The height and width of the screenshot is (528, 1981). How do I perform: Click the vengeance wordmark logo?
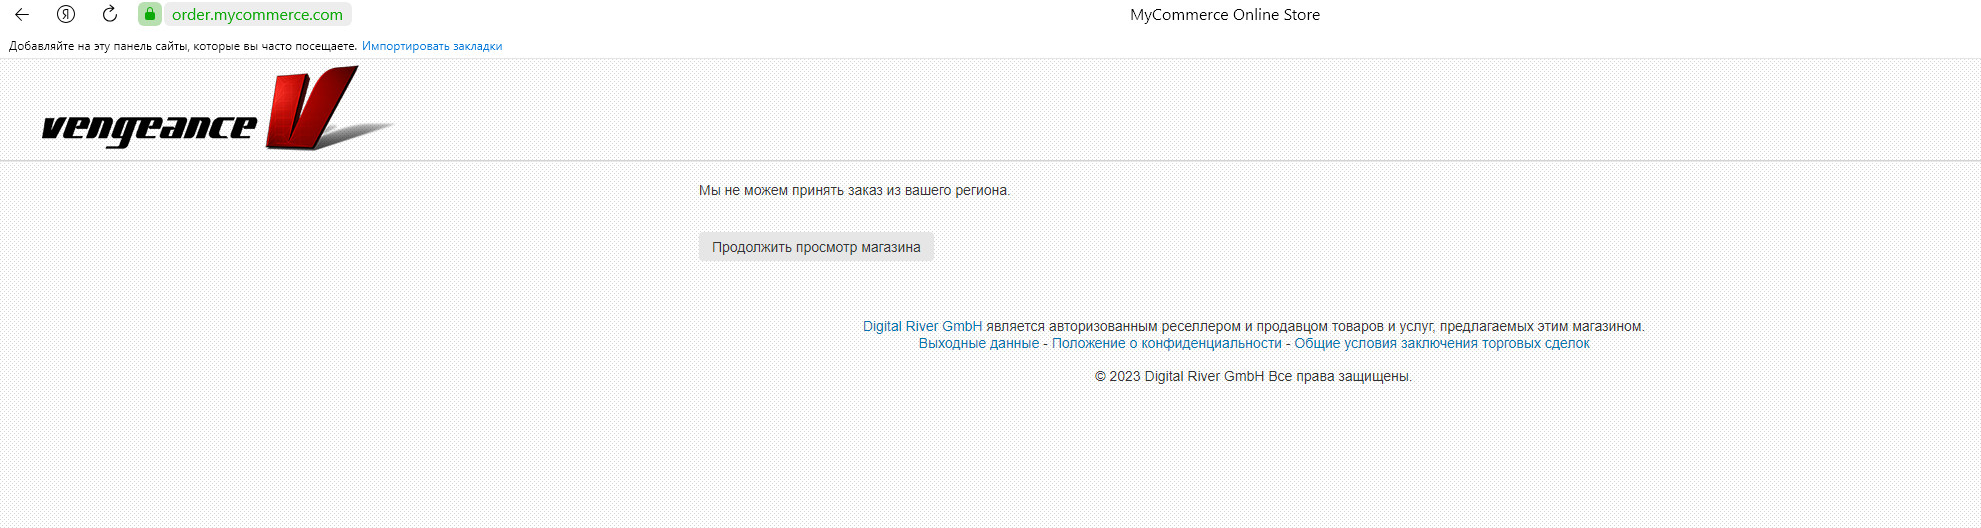(x=150, y=128)
